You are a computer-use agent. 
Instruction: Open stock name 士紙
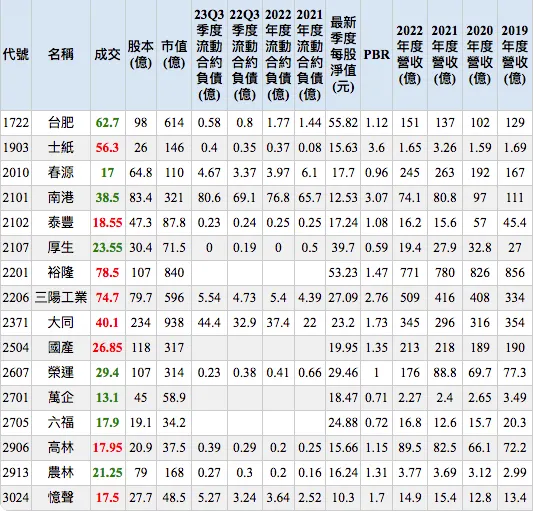[x=61, y=148]
